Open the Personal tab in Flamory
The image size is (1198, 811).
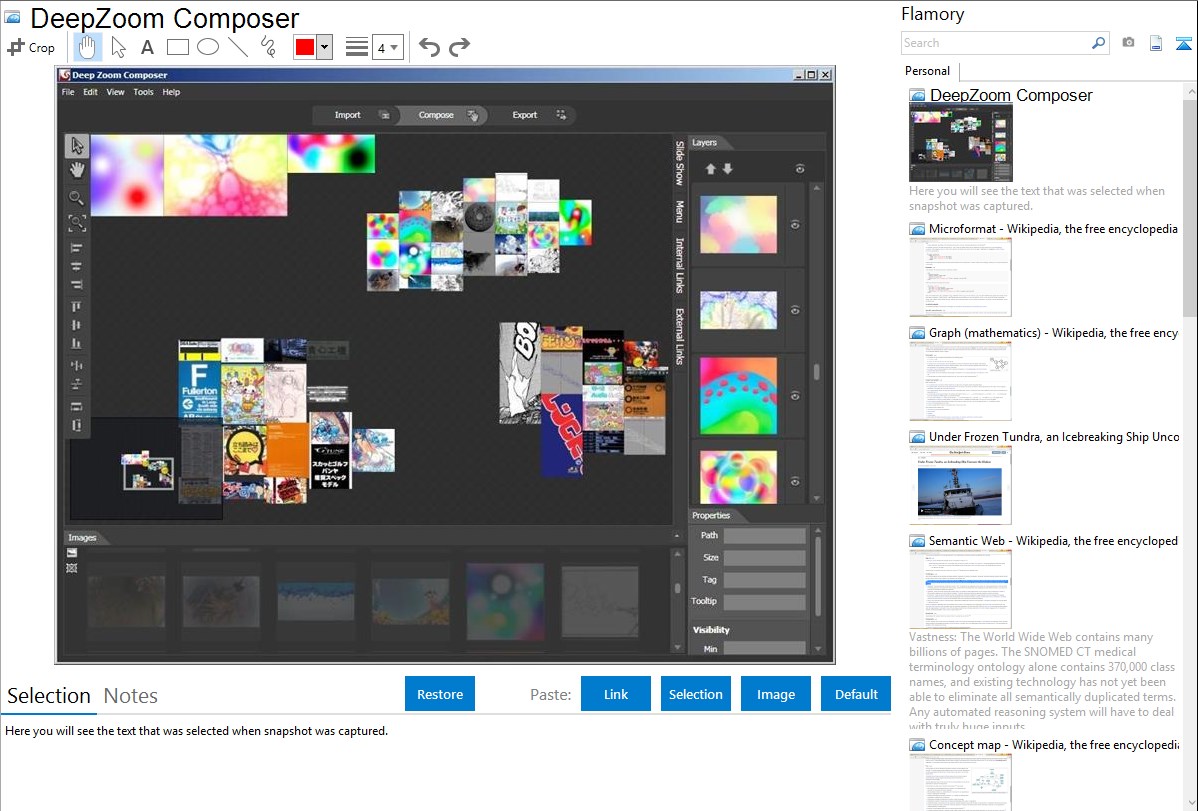point(927,71)
